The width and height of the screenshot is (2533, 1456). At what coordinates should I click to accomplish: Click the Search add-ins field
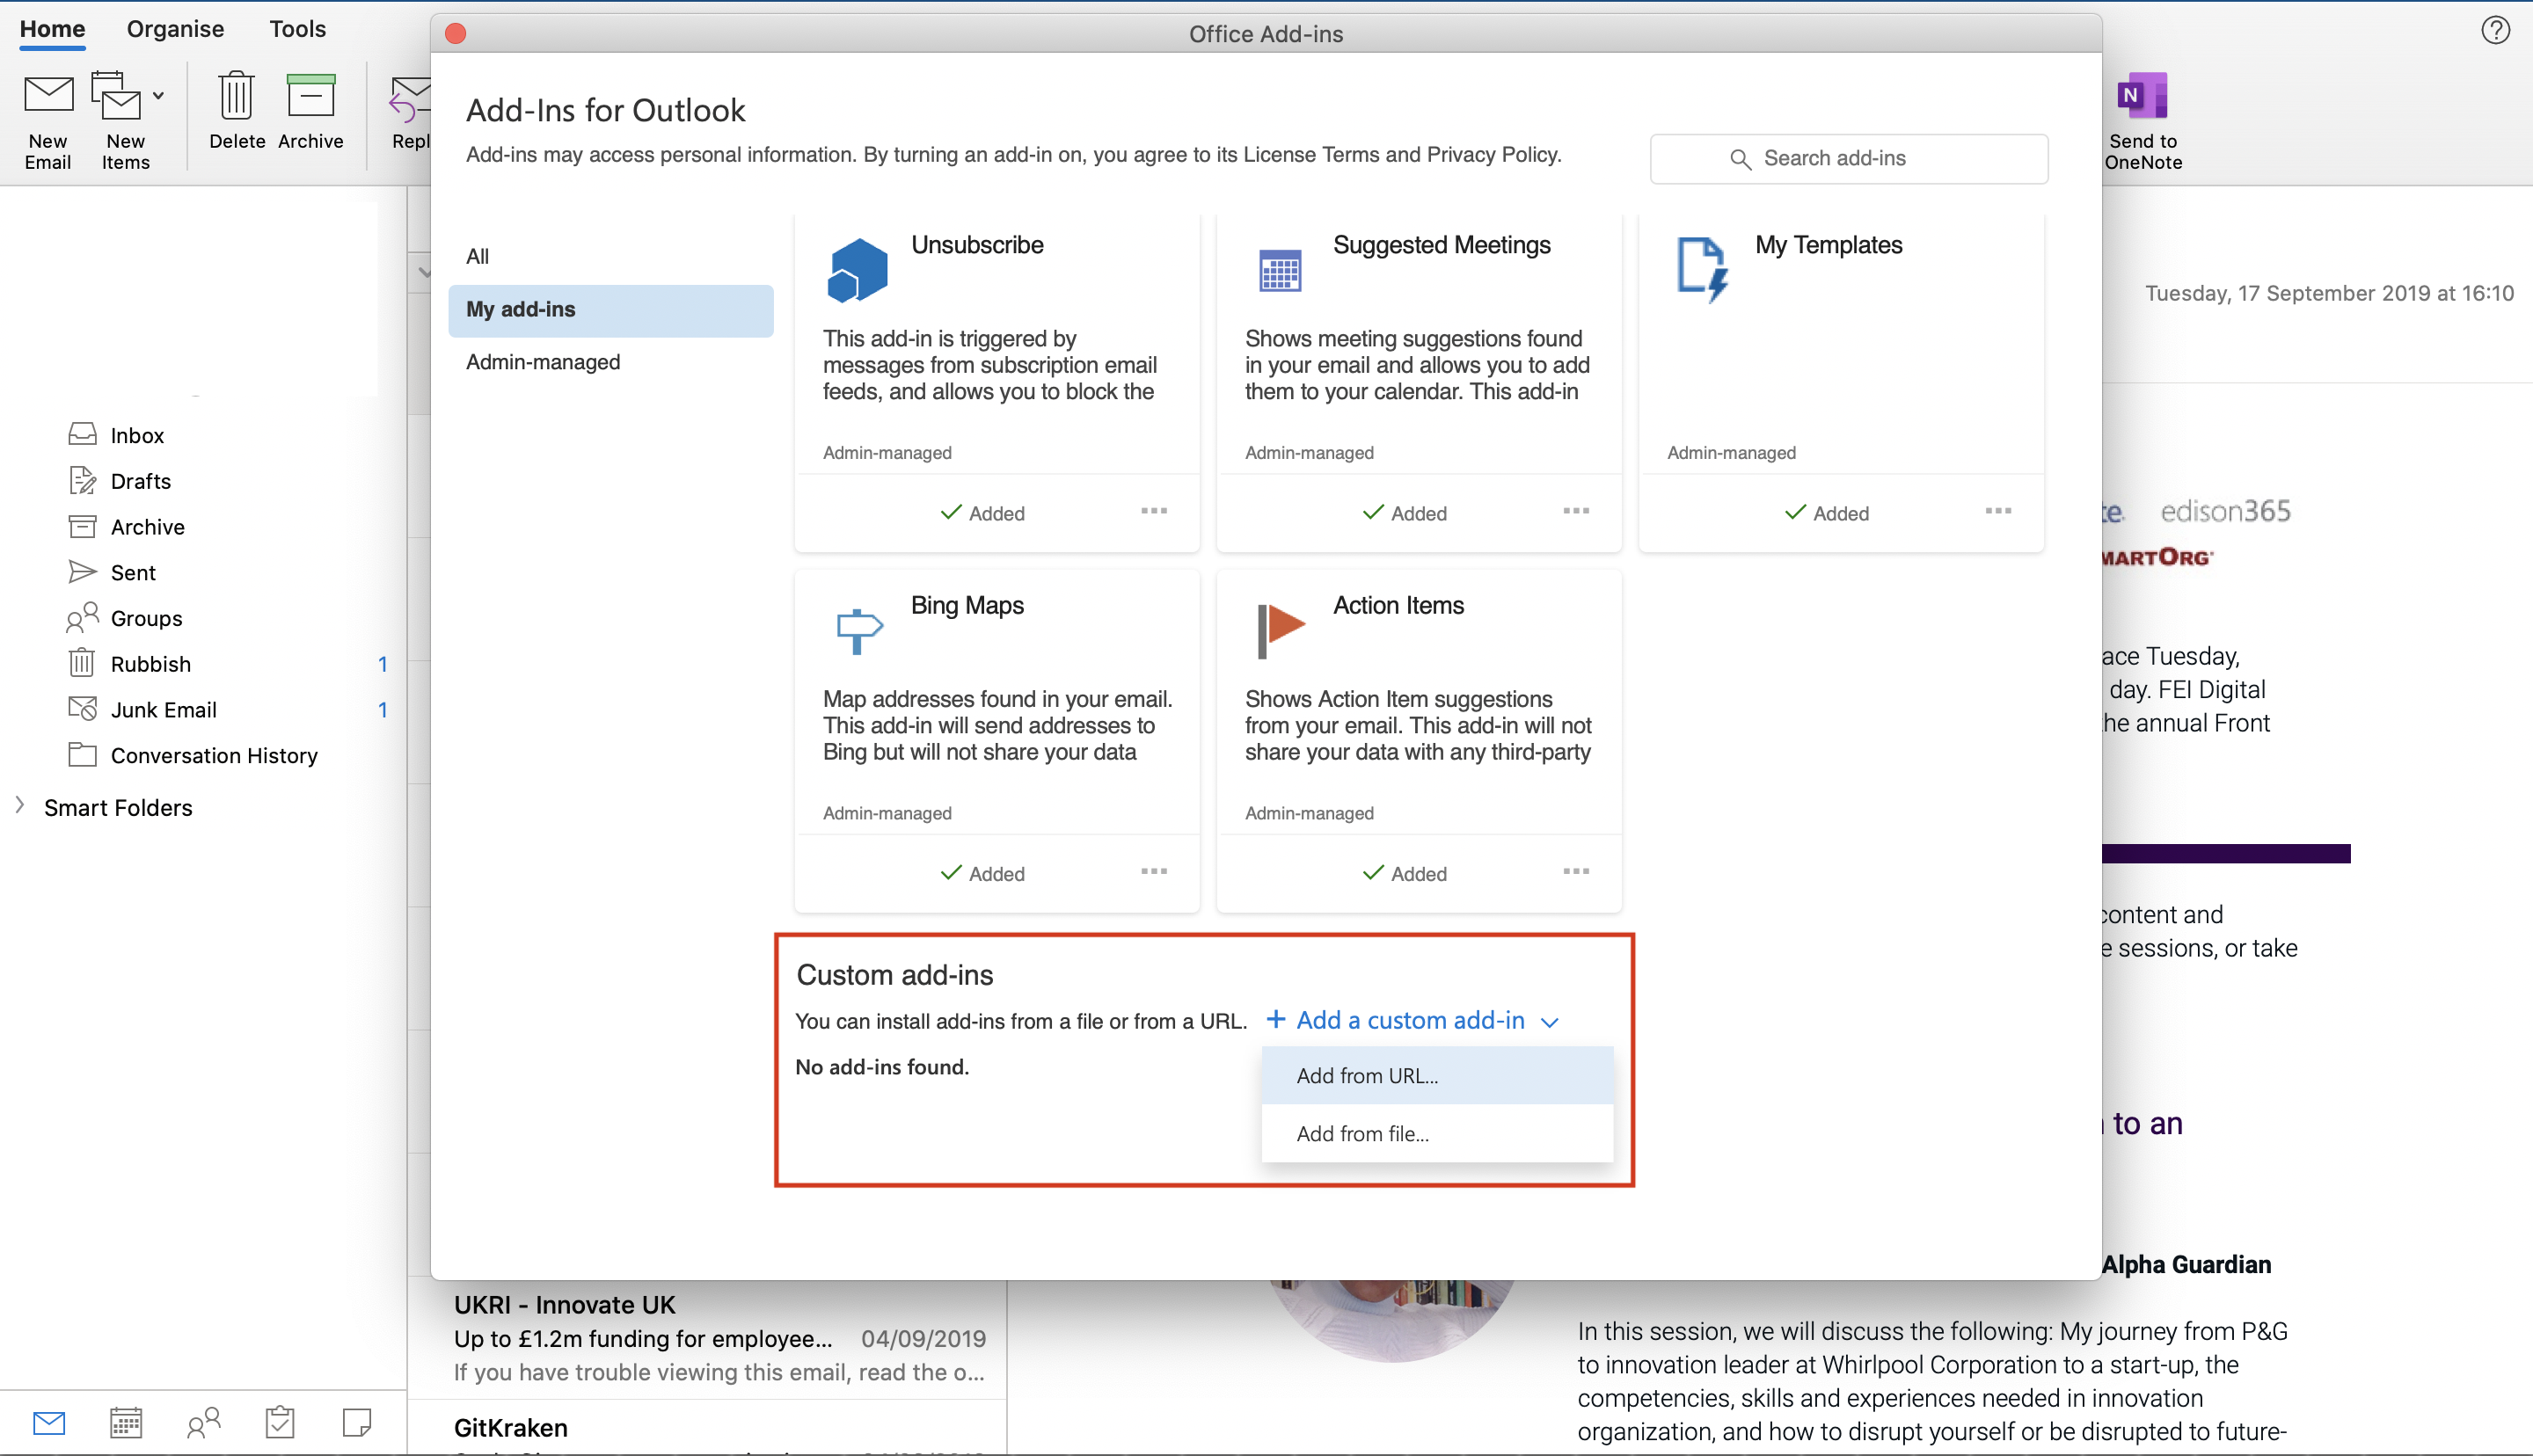[x=1848, y=158]
